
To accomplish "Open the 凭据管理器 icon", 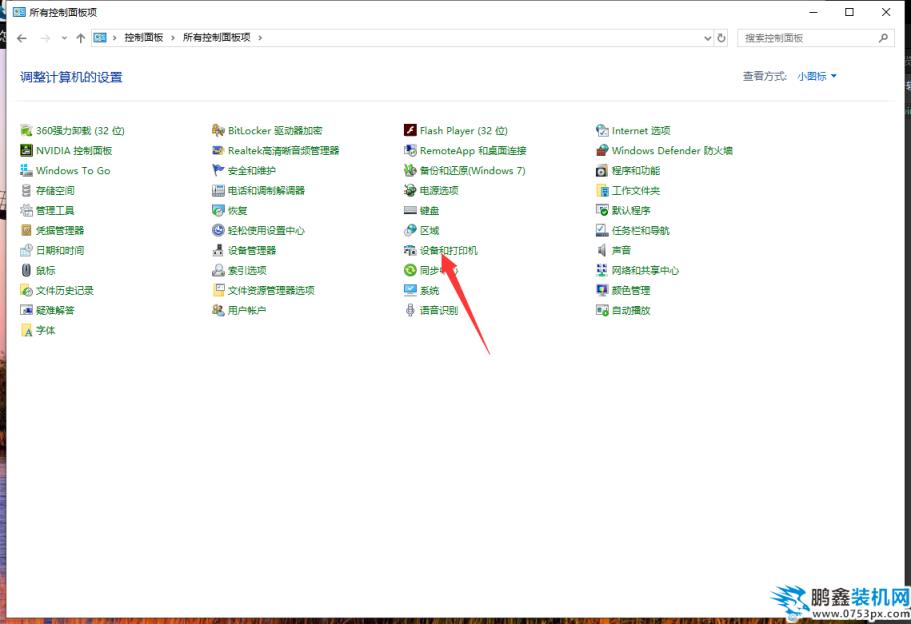I will (x=26, y=230).
